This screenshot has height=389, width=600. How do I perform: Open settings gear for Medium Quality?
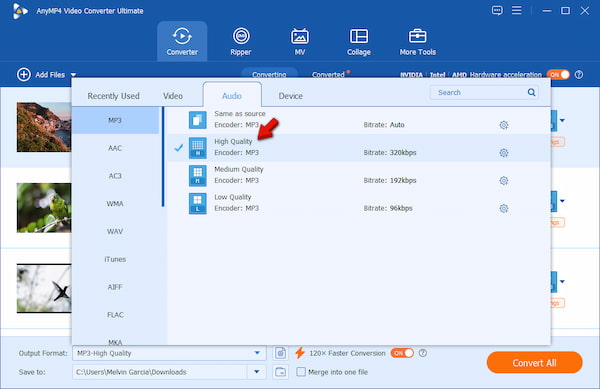[504, 181]
